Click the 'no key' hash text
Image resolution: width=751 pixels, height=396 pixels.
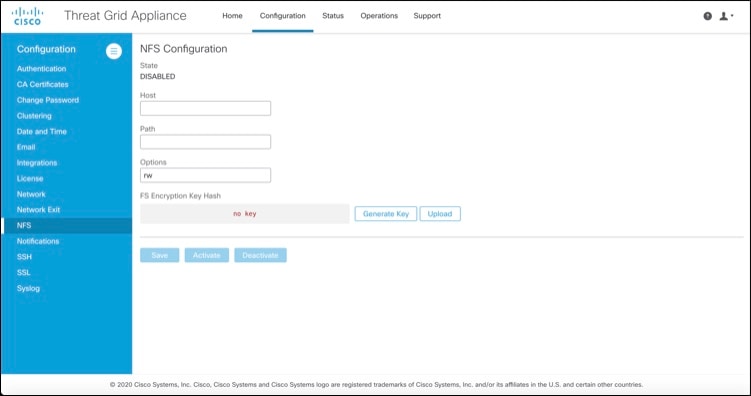click(245, 214)
